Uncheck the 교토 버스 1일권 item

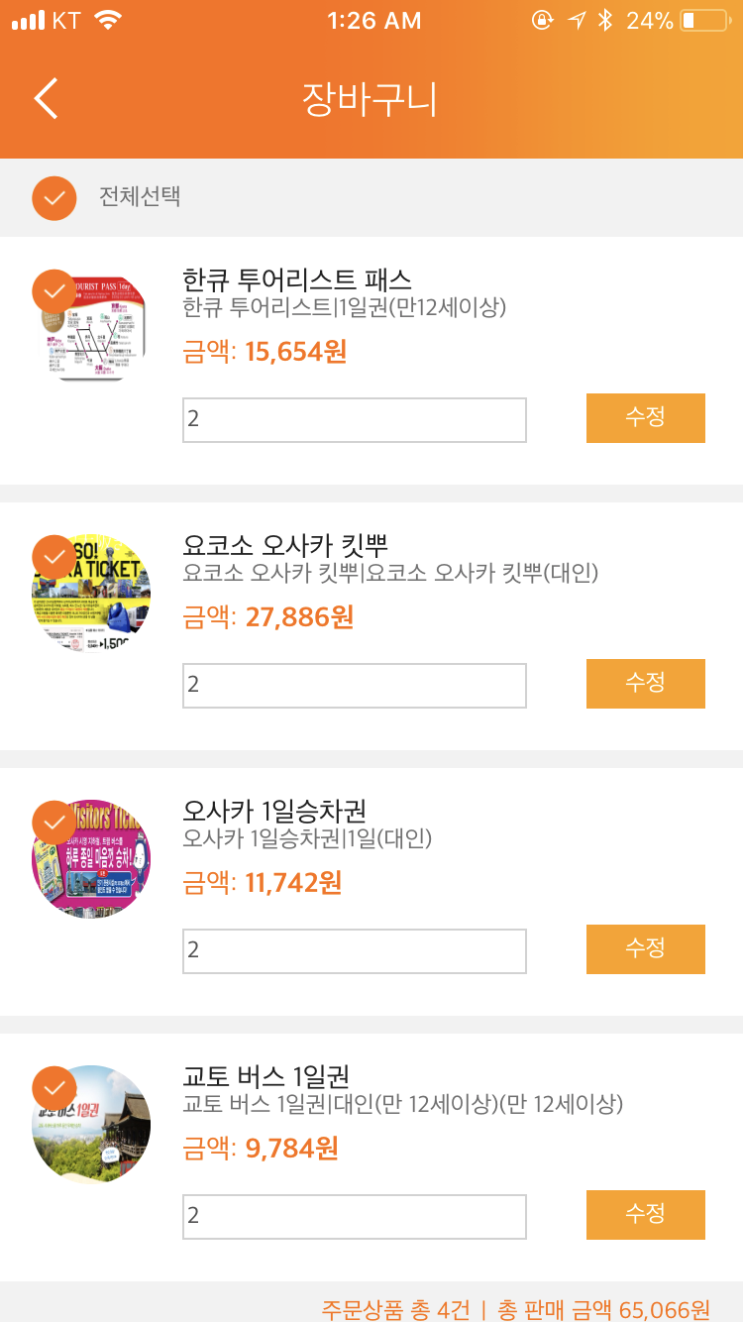tap(54, 1088)
